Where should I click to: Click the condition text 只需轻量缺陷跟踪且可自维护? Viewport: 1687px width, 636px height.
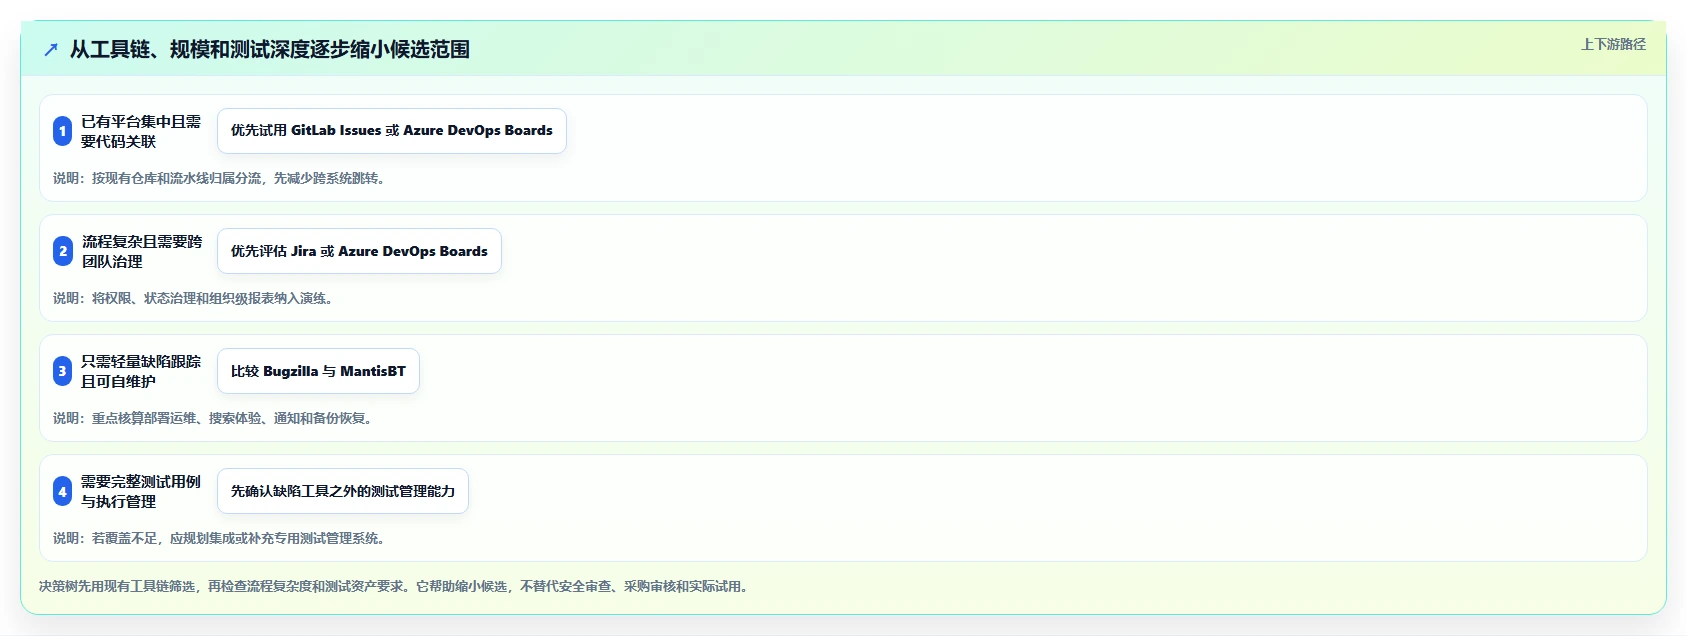tap(141, 371)
